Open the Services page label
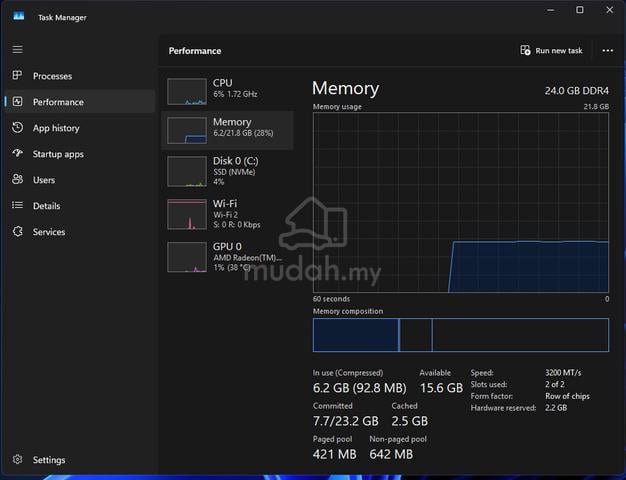 pos(49,232)
